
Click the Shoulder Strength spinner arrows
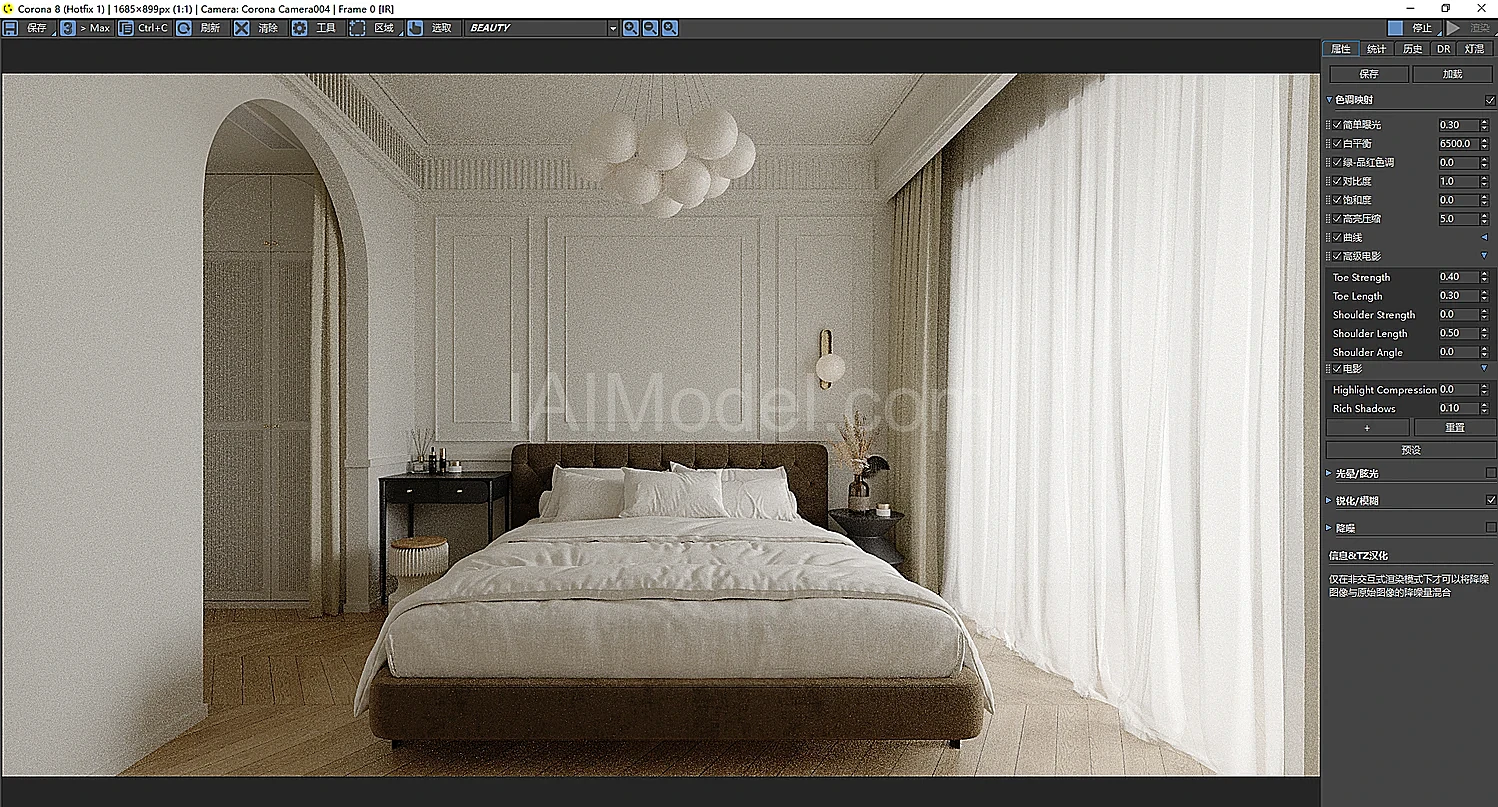(x=1484, y=314)
